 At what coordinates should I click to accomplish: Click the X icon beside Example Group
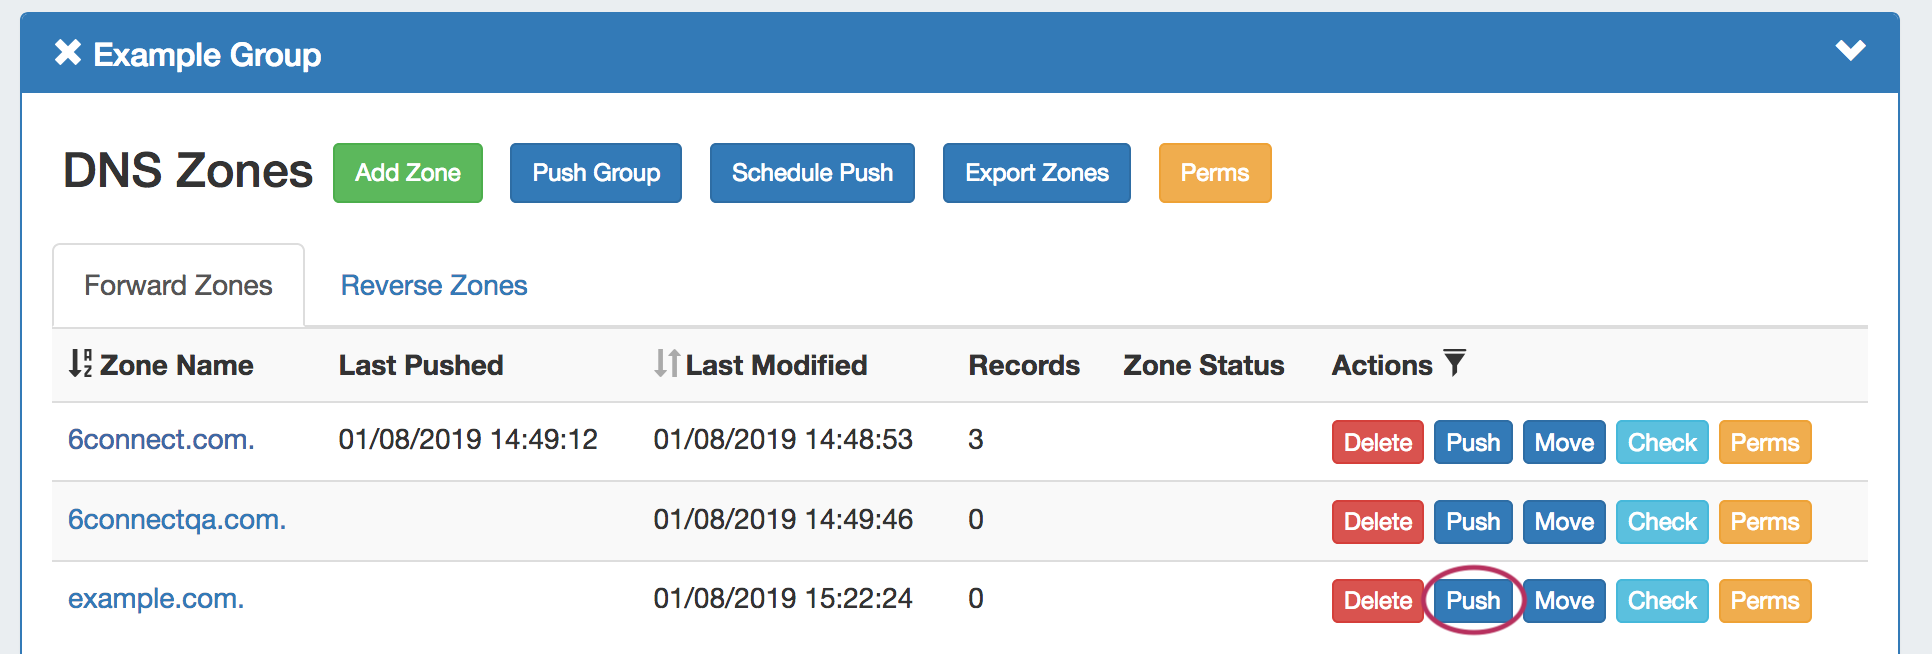[x=68, y=52]
